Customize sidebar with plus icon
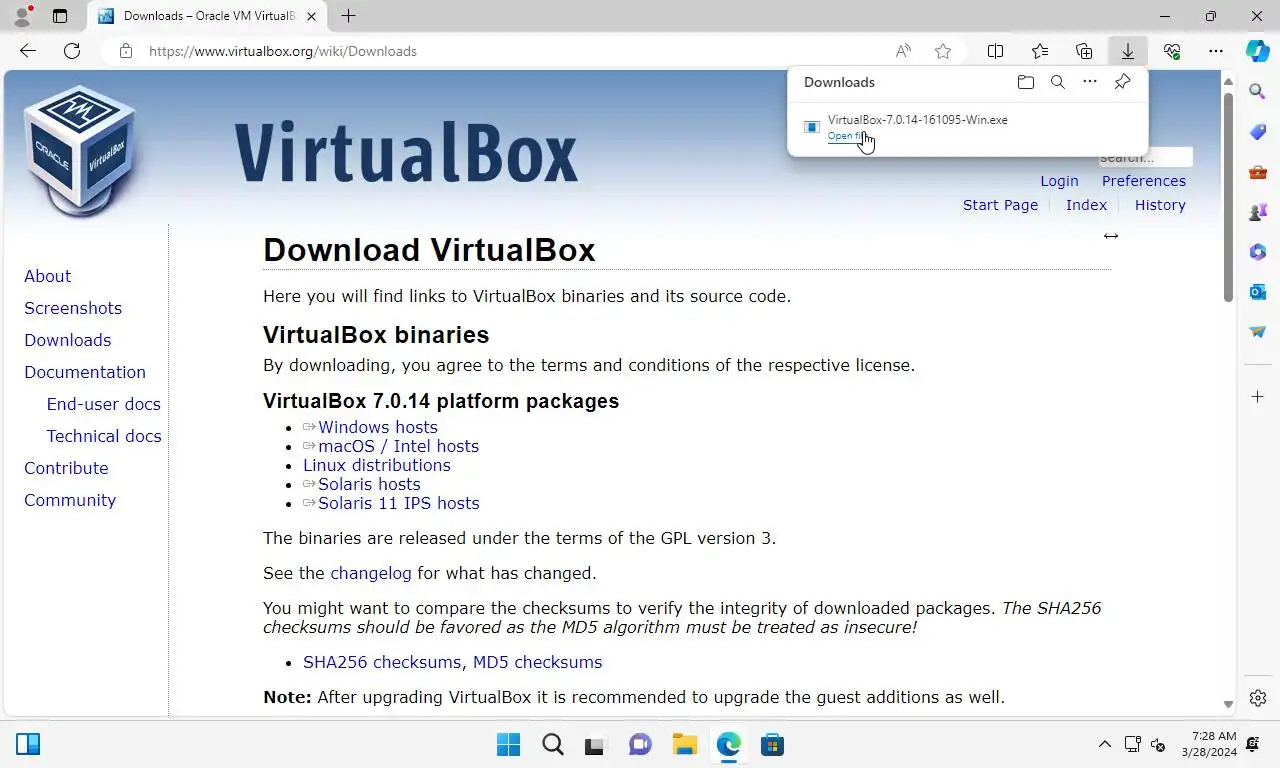Viewport: 1280px width, 768px height. pyautogui.click(x=1258, y=397)
